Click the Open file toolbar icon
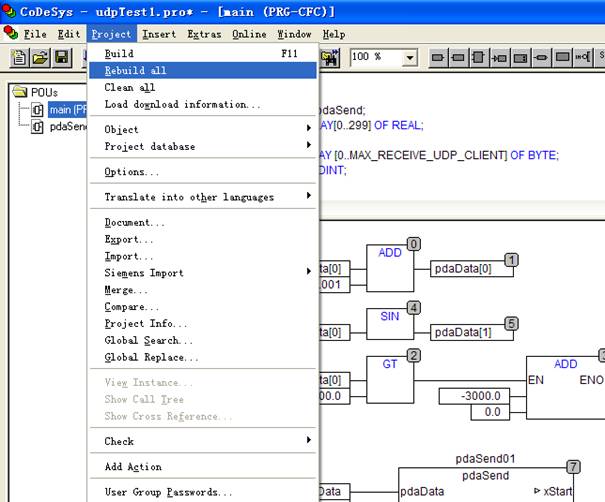Image resolution: width=605 pixels, height=502 pixels. click(40, 58)
